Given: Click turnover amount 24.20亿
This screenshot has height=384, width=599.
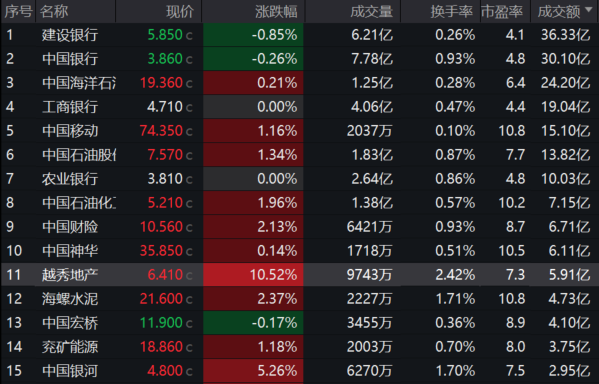Looking at the screenshot, I should 566,83.
